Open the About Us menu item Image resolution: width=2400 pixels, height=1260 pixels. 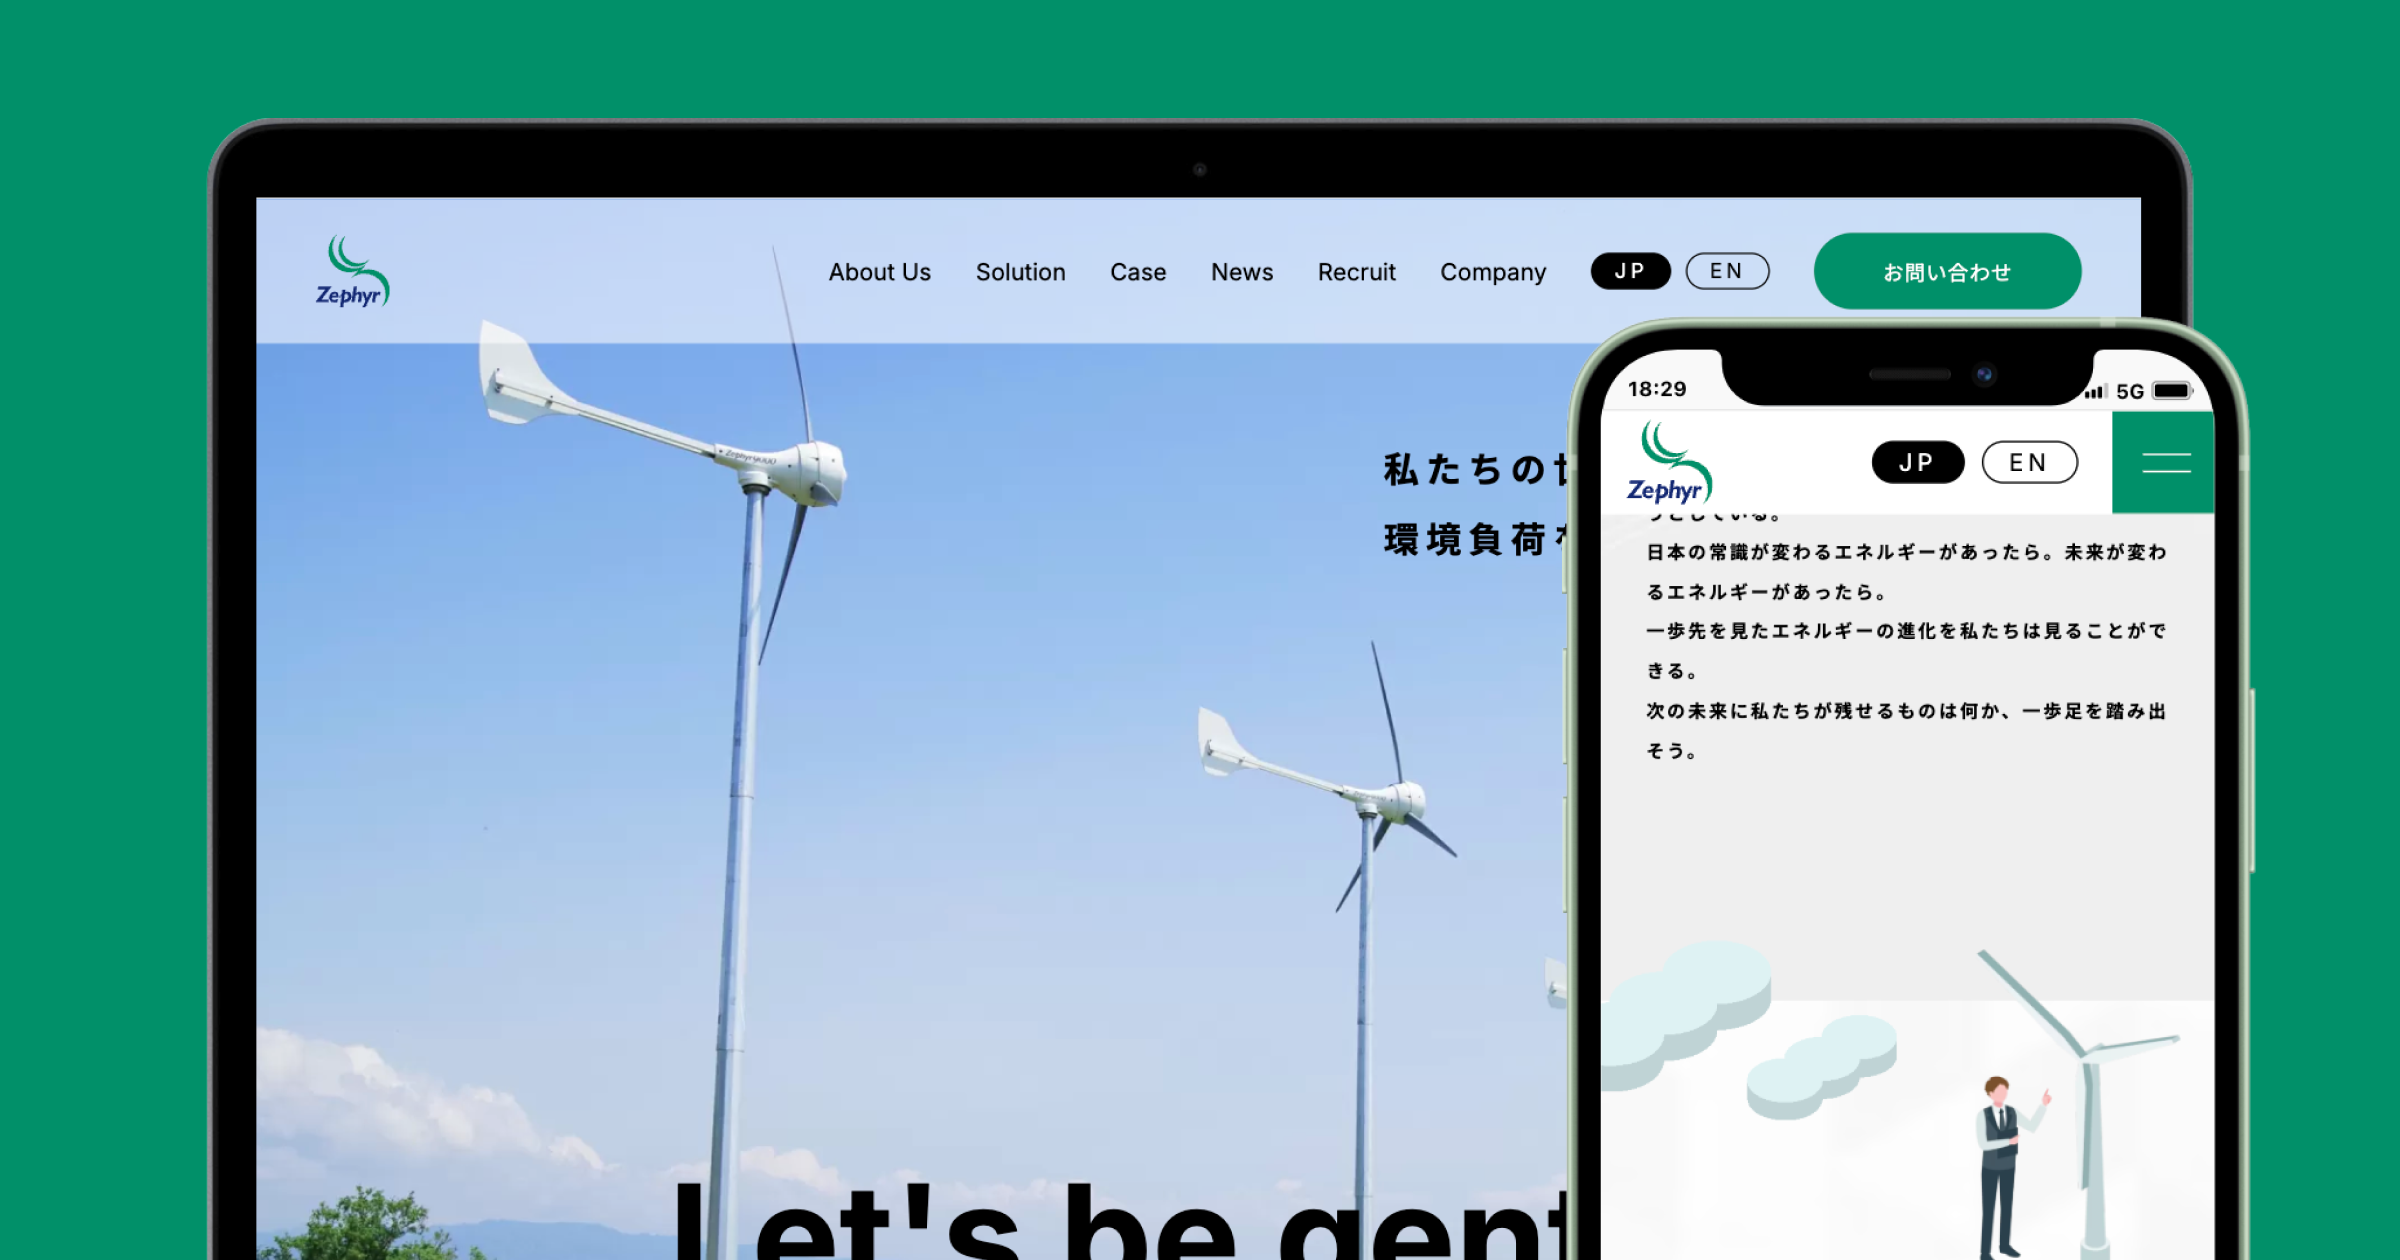coord(879,272)
